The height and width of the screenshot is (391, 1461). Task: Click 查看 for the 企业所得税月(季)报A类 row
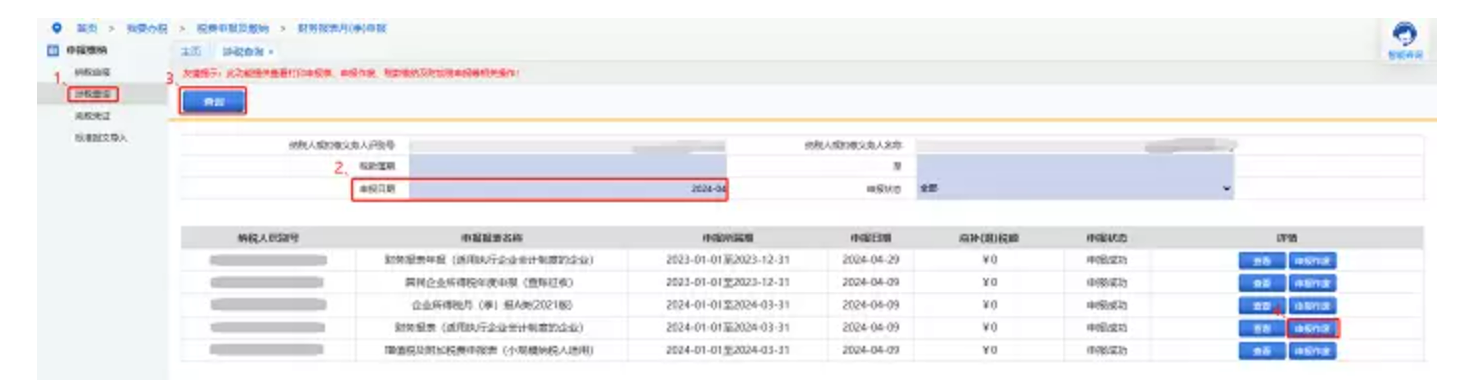coord(1261,305)
